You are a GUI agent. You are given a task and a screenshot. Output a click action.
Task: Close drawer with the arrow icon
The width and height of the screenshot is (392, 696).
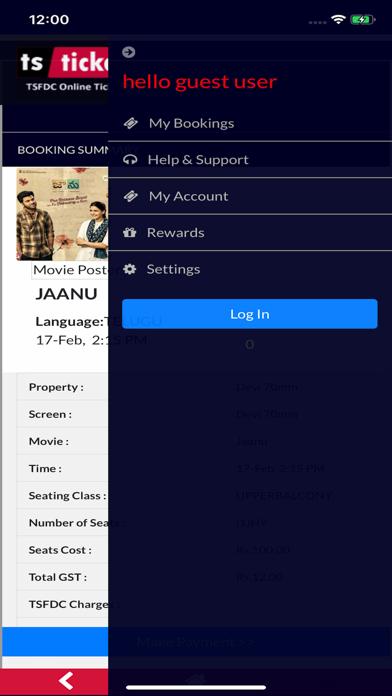[x=128, y=52]
